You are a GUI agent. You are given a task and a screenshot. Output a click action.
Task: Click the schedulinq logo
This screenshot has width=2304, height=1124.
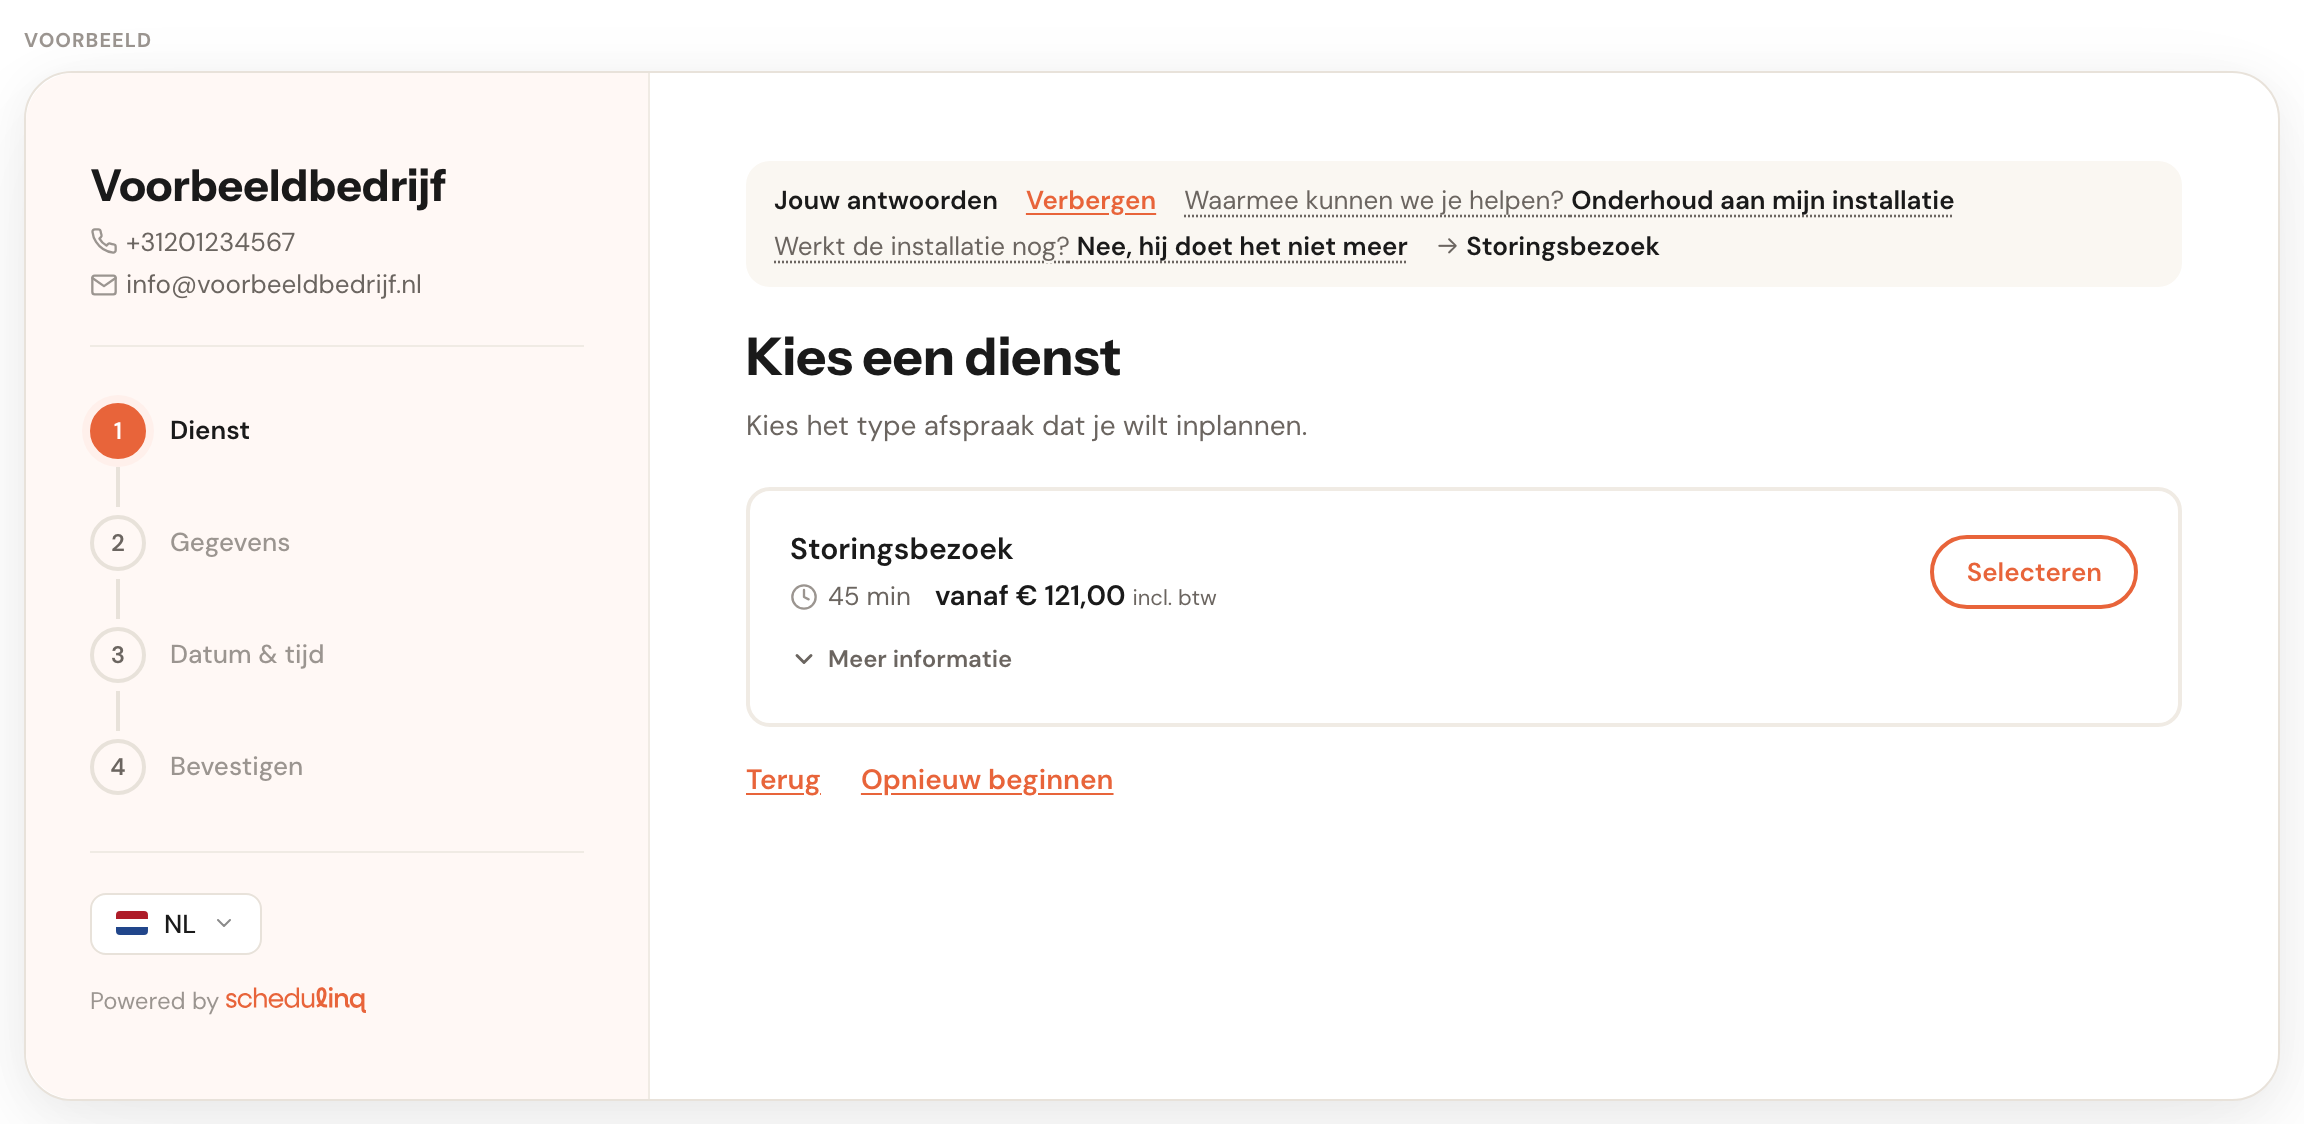[x=296, y=999]
